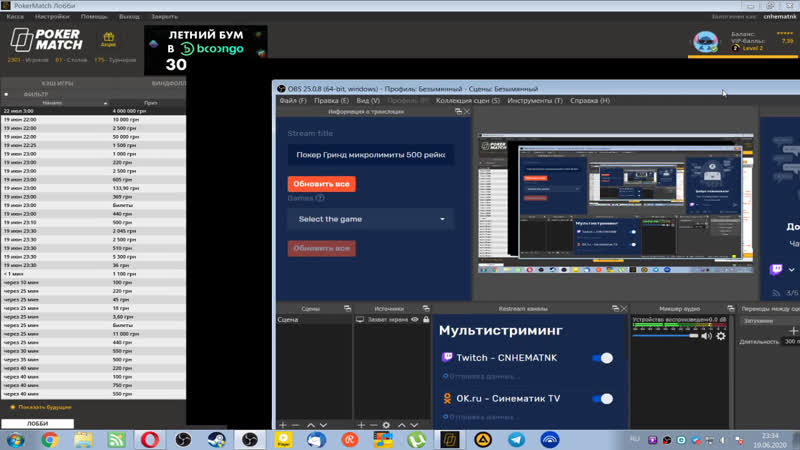The width and height of the screenshot is (800, 450).
Task: Click the lower dimmed Обновить все button
Action: [321, 248]
